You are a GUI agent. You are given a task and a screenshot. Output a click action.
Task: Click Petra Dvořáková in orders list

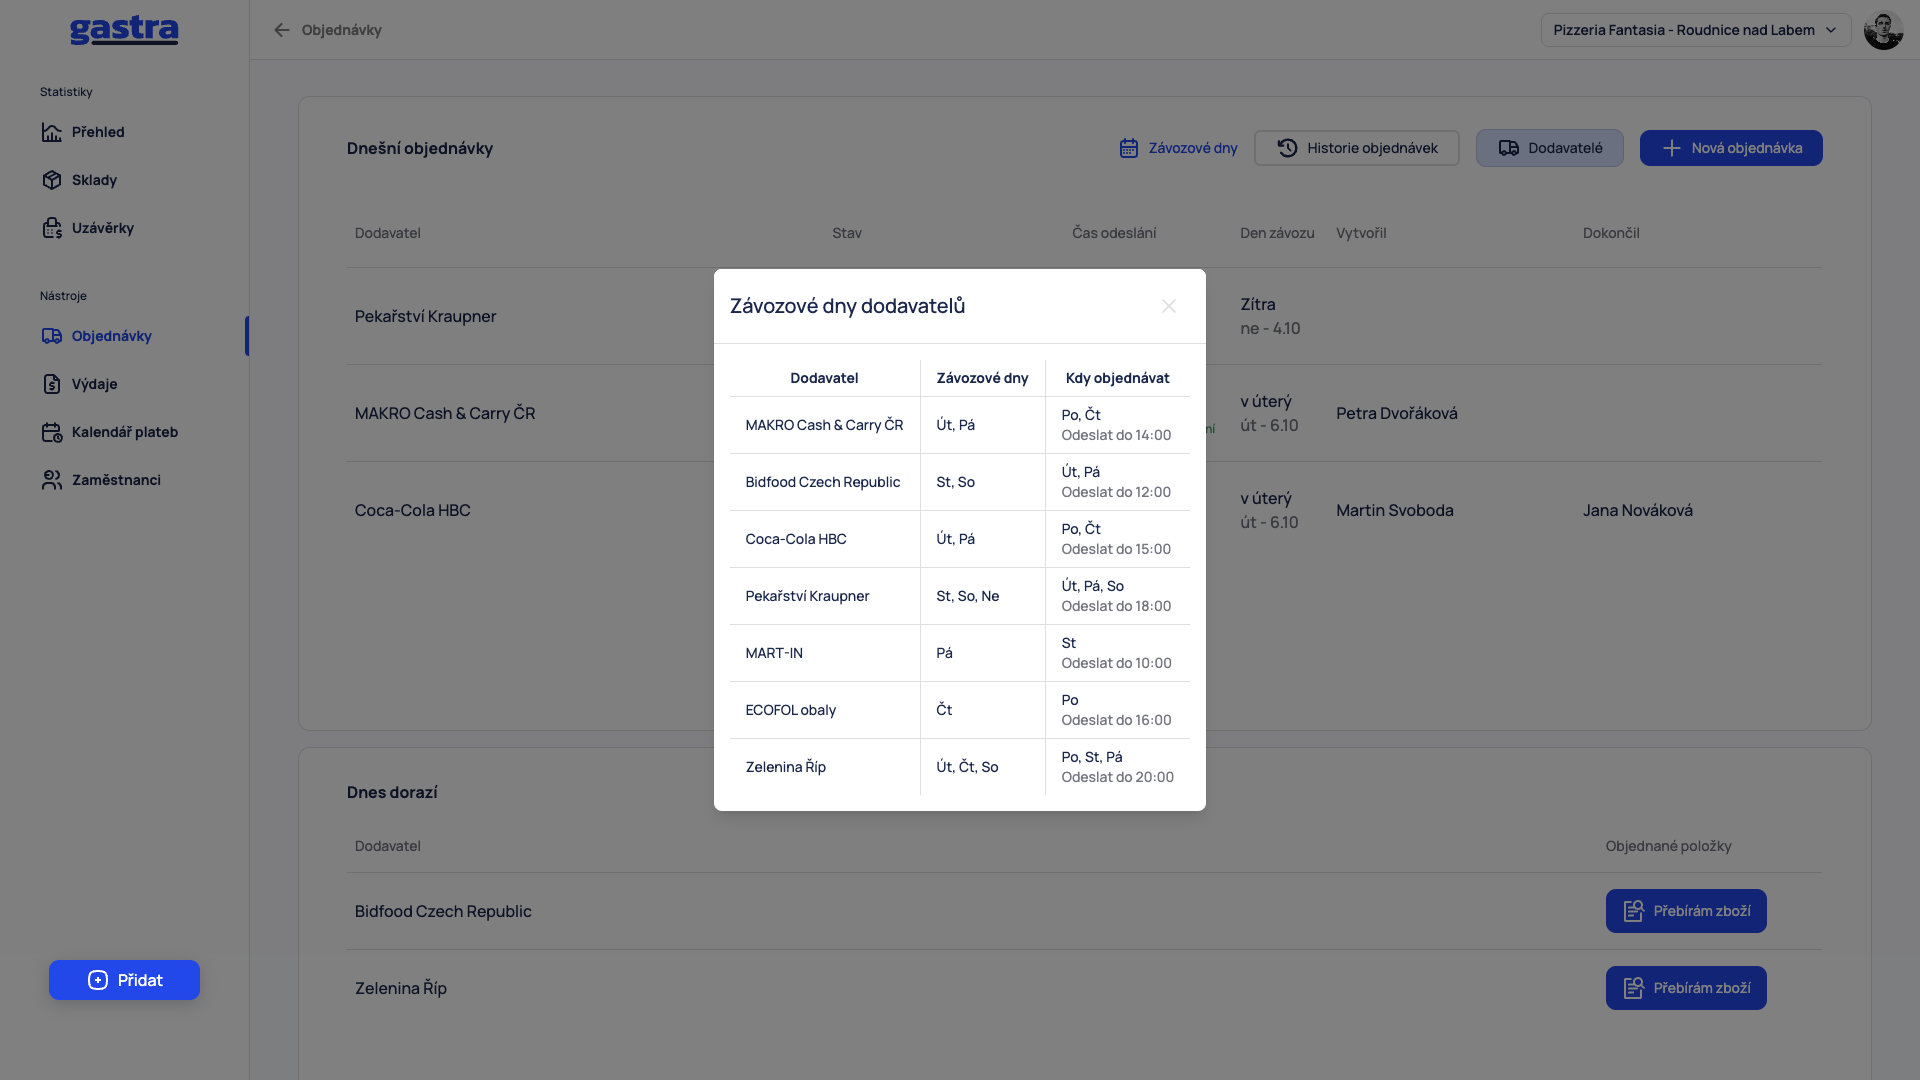coord(1397,413)
